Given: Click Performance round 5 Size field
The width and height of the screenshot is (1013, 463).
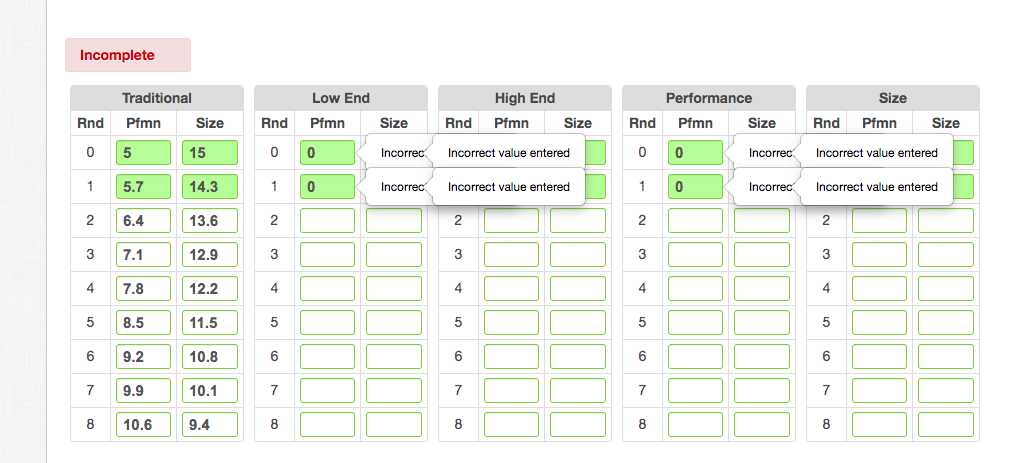Looking at the screenshot, I should [762, 322].
